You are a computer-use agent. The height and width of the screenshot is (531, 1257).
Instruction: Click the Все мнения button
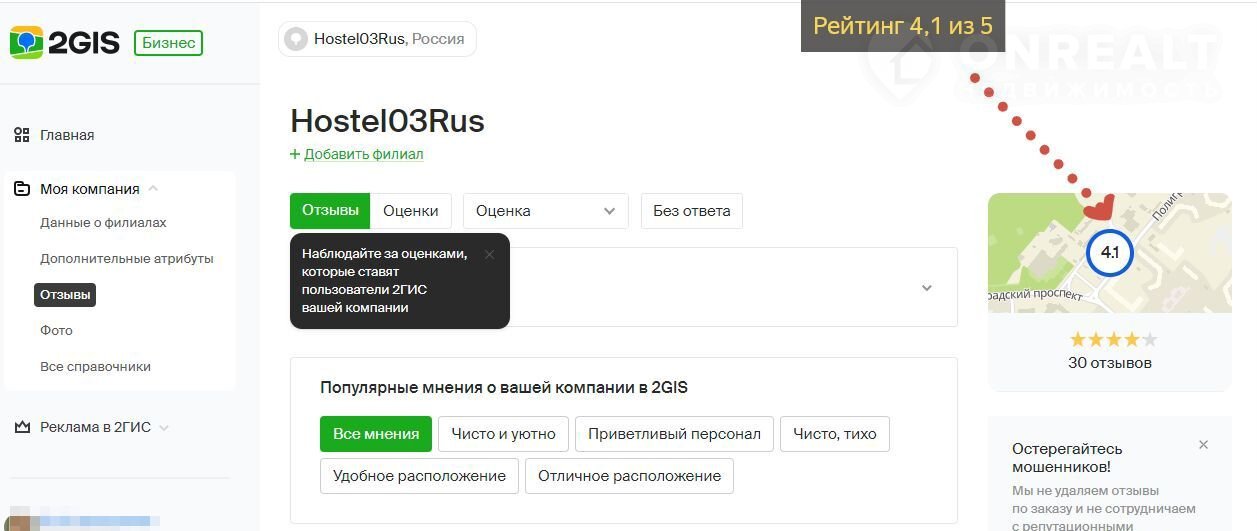[376, 434]
